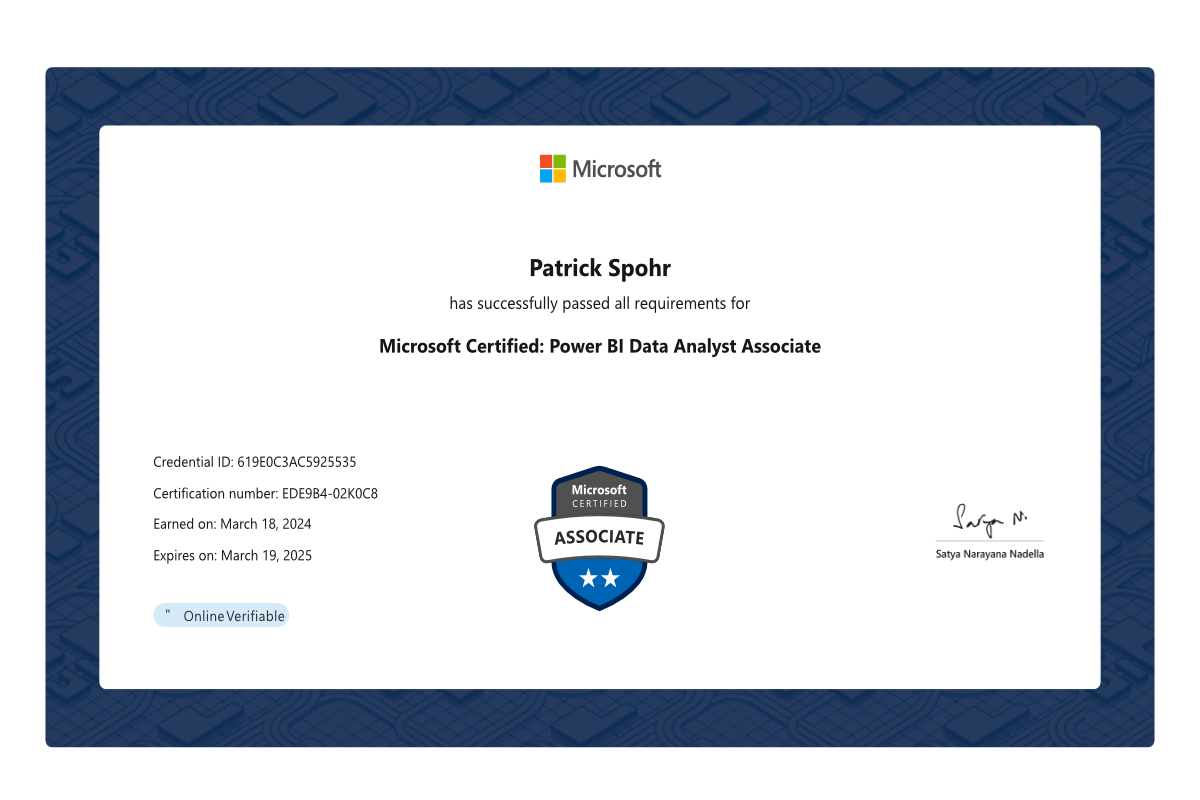The image size is (1200, 800).
Task: Click the ASSOCIATE banner on the shield badge
Action: pos(599,537)
